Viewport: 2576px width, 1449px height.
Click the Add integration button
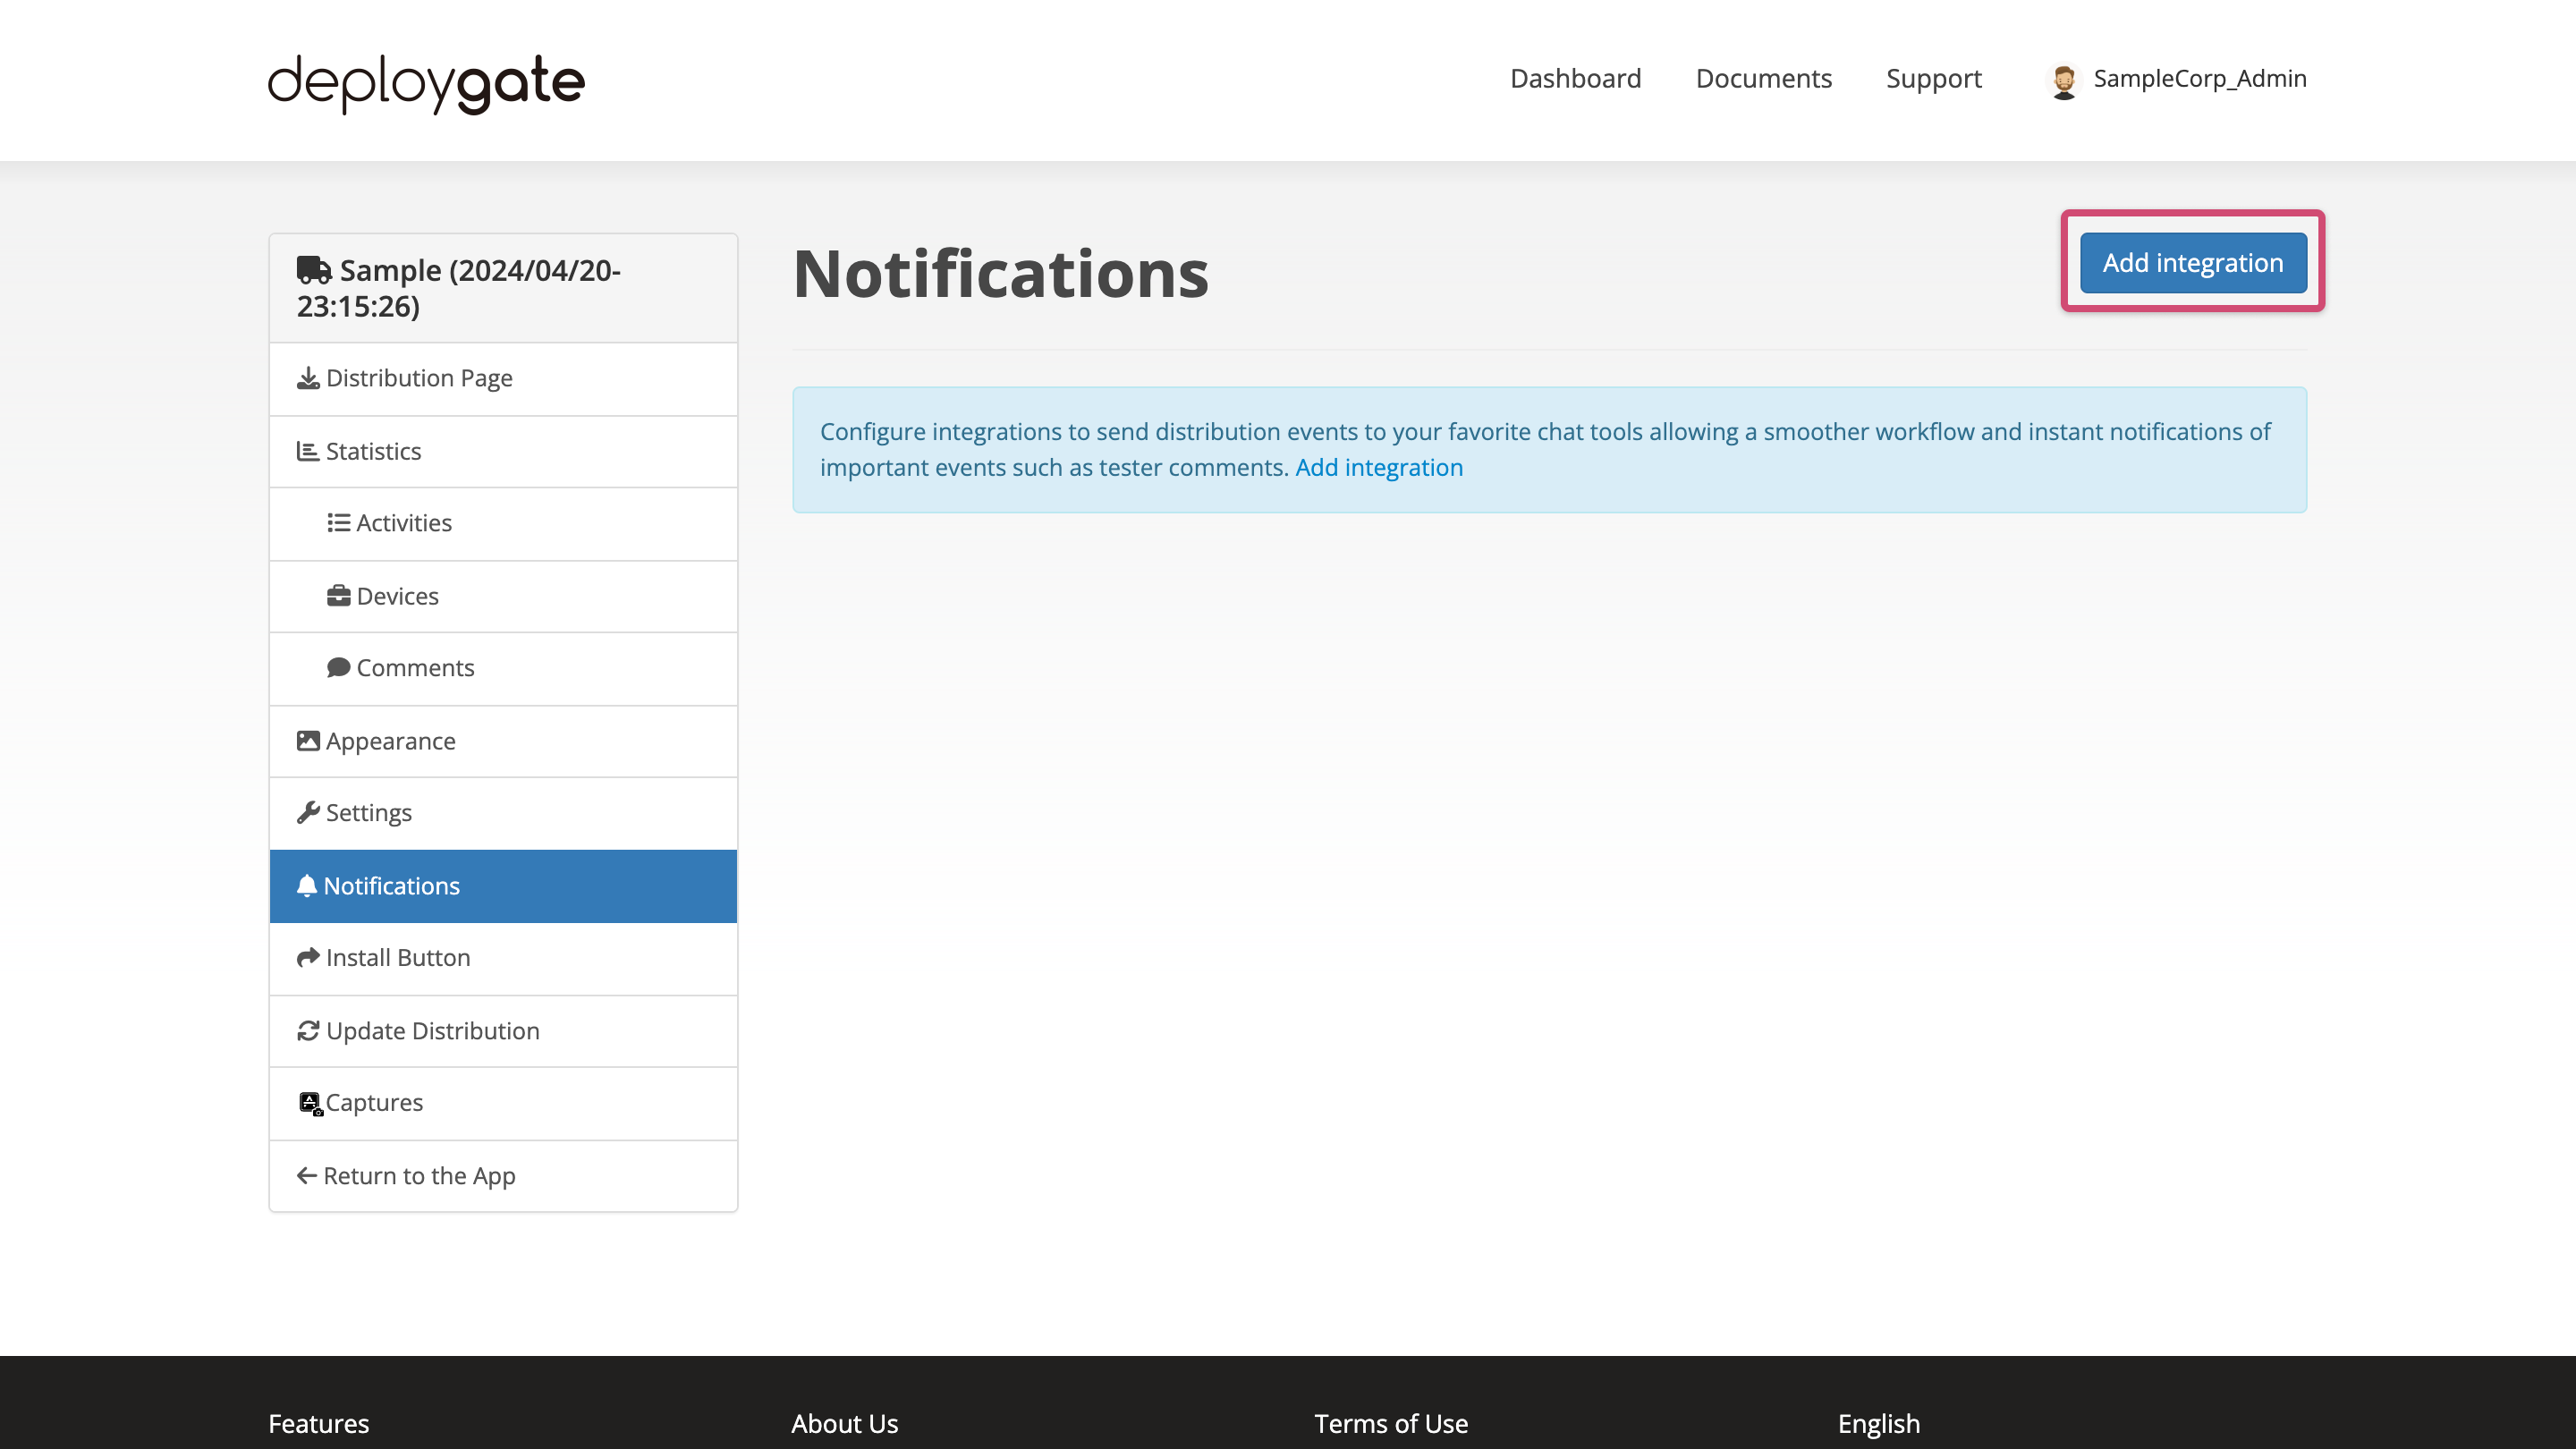pos(2192,262)
